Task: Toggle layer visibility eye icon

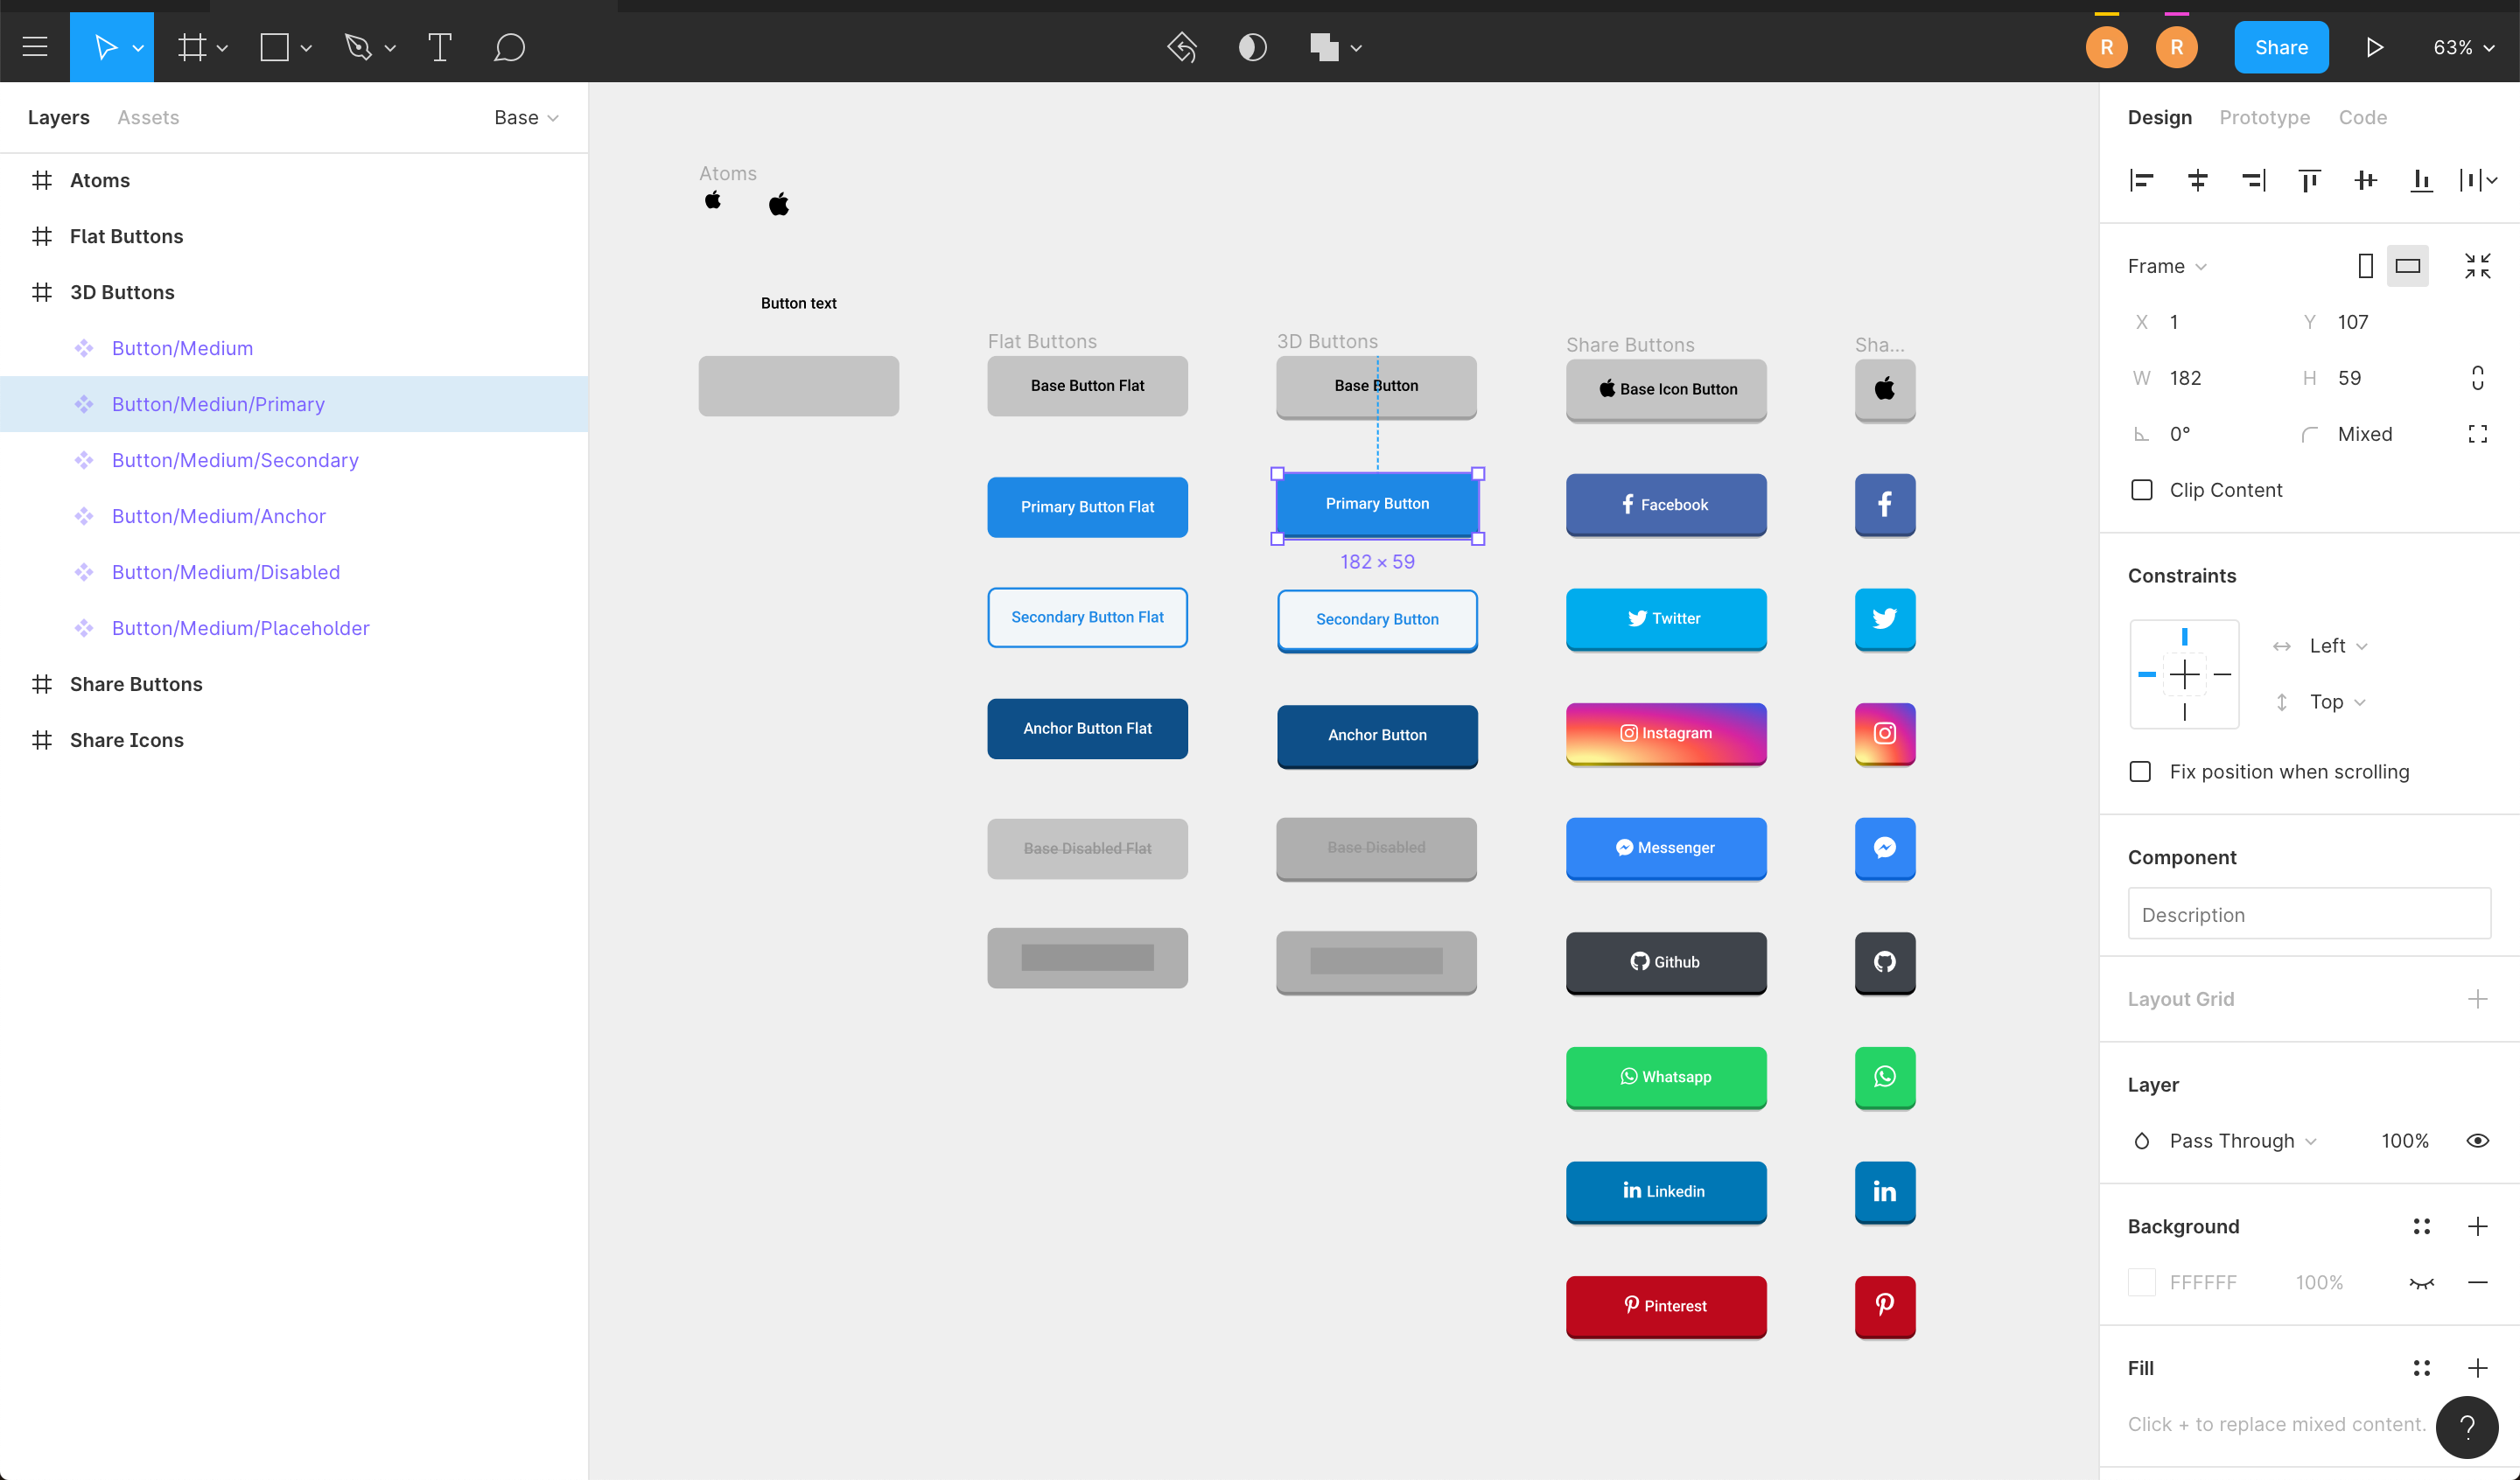Action: [x=2477, y=1141]
